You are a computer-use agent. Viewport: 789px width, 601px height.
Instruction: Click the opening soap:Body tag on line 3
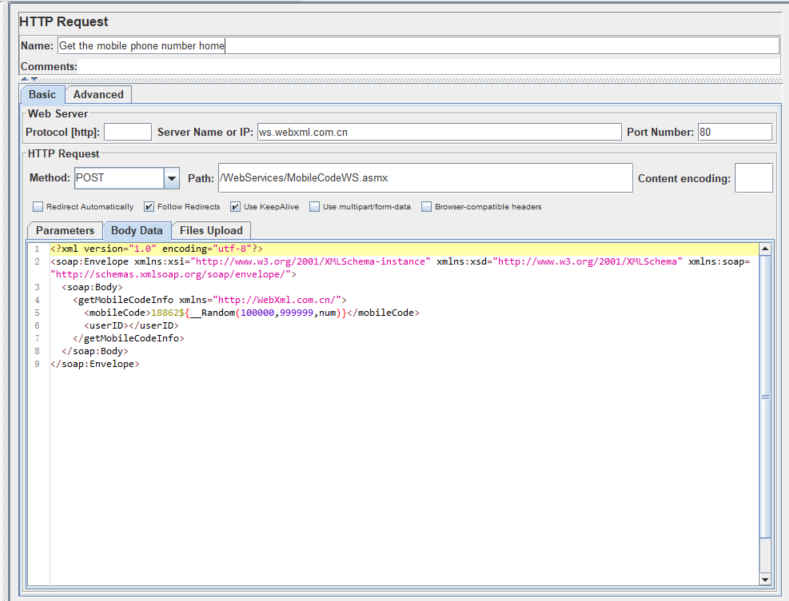[x=92, y=287]
